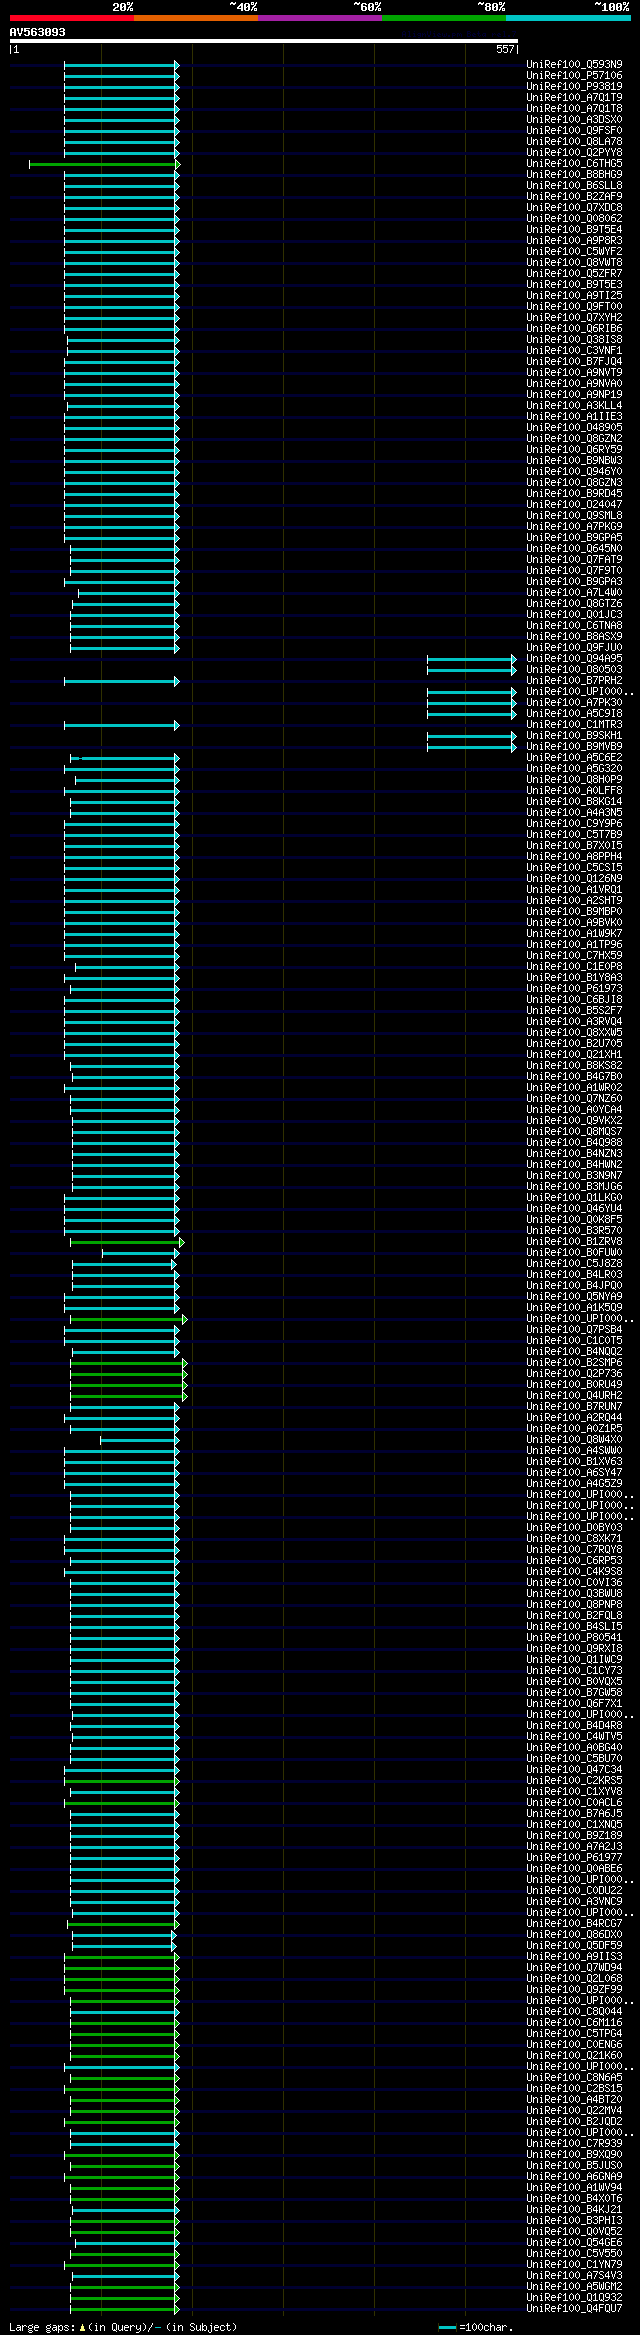This screenshot has width=640, height=2335.
Task: Click hit label UniRef100_Q6RIB6
Action: [574, 329]
